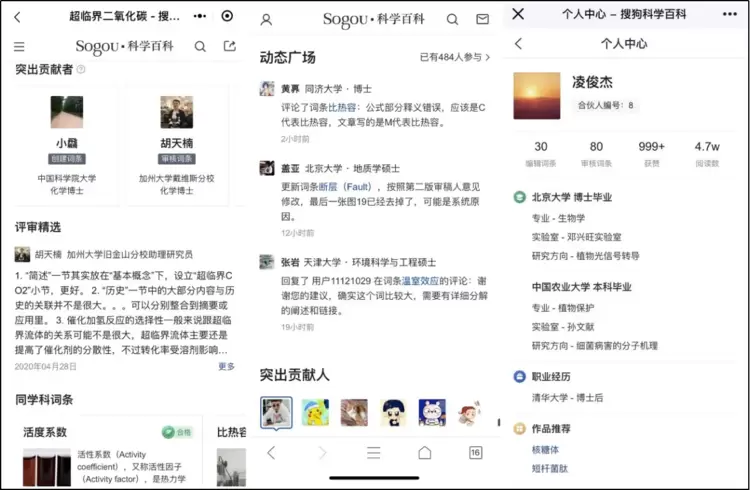Screen dimensions: 750x490
Task: Tap the share icon in the article header
Action: [x=230, y=46]
